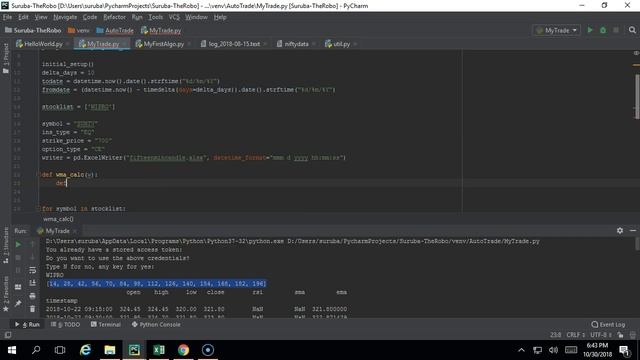Open the Windows Start menu
Screen dimensions: 640x360
click(12, 350)
